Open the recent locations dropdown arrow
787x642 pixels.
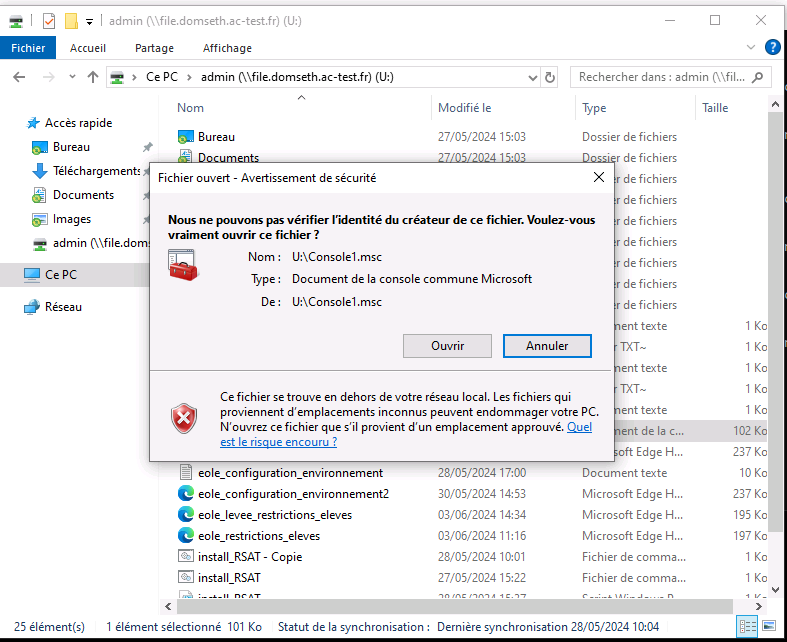71,77
